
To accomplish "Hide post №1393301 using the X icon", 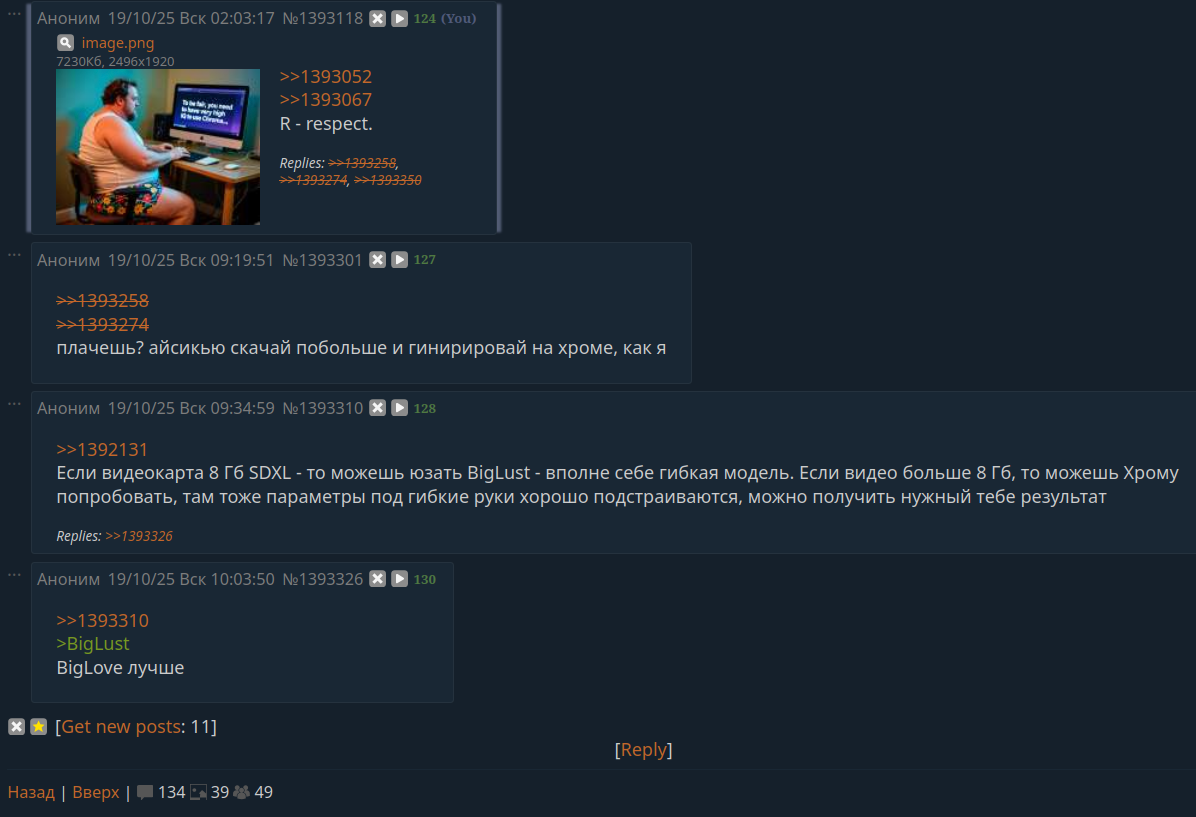I will (x=378, y=260).
